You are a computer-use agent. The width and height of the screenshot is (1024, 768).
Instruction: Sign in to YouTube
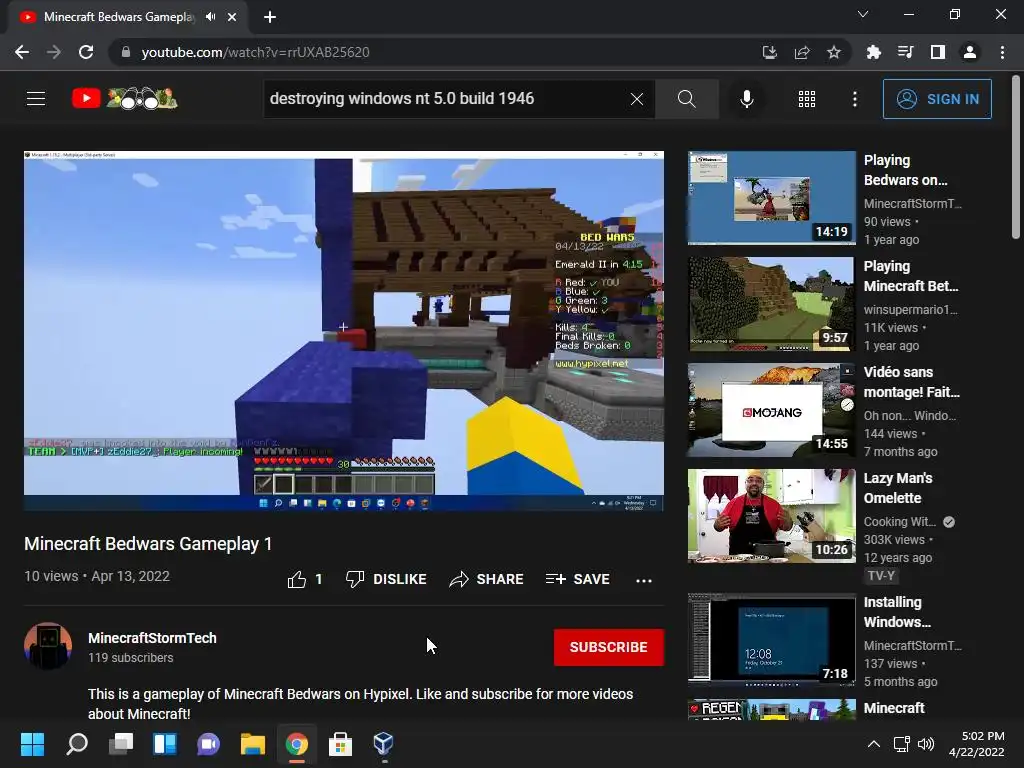[x=937, y=99]
